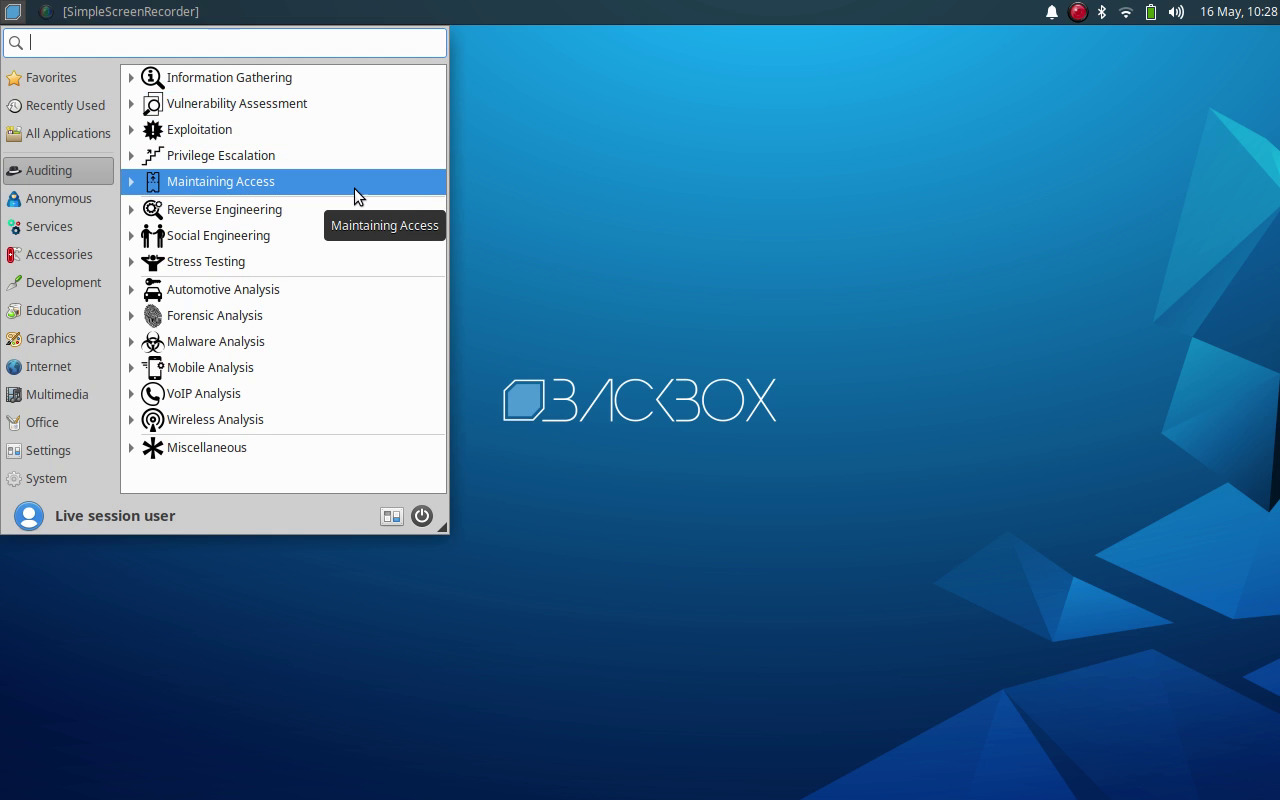
Task: Open the notifications bell in the panel
Action: pyautogui.click(x=1052, y=12)
